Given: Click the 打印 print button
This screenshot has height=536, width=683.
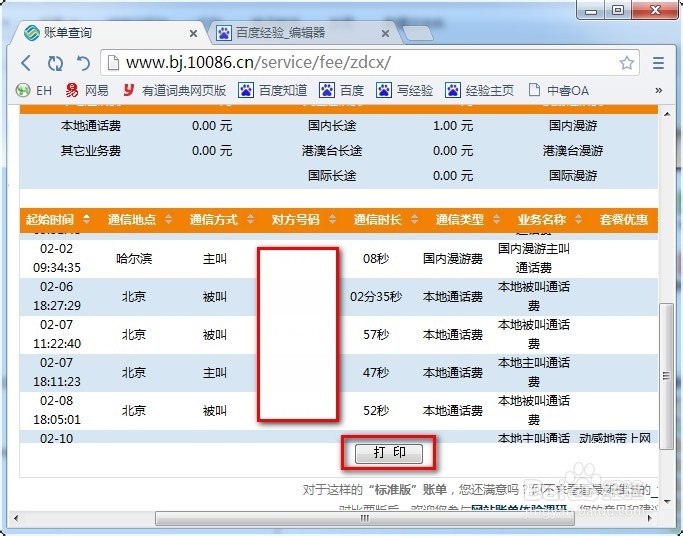Looking at the screenshot, I should 389,453.
